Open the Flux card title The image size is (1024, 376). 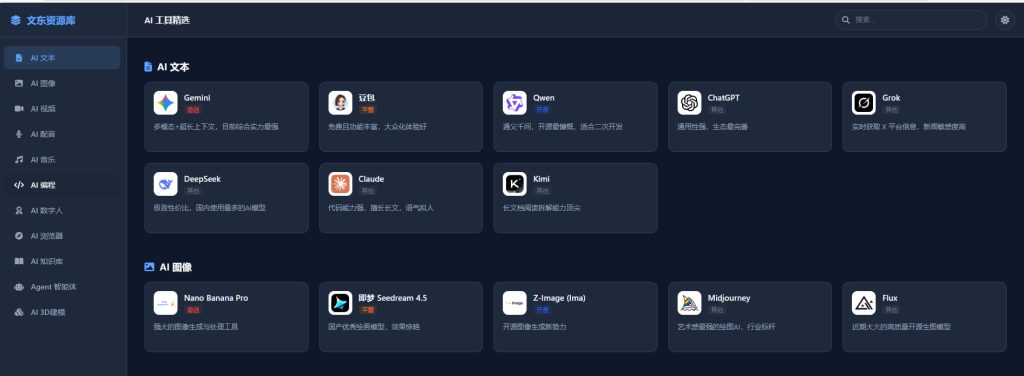(x=890, y=298)
